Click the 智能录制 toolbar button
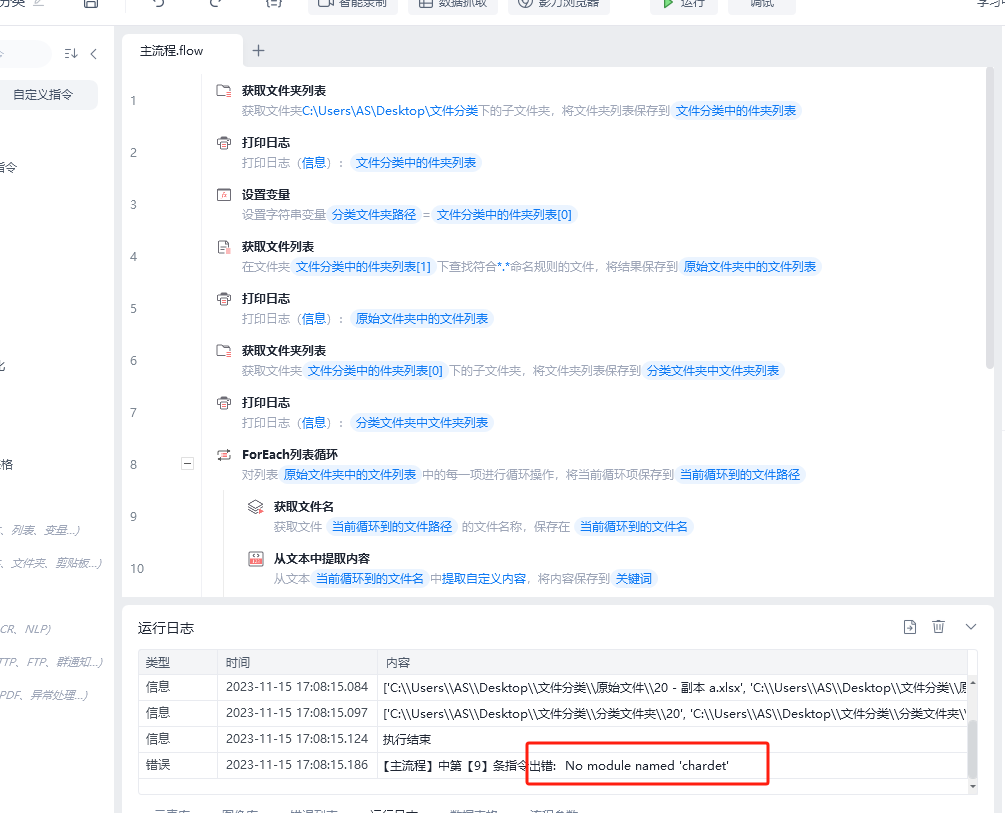1005x813 pixels. [x=353, y=4]
